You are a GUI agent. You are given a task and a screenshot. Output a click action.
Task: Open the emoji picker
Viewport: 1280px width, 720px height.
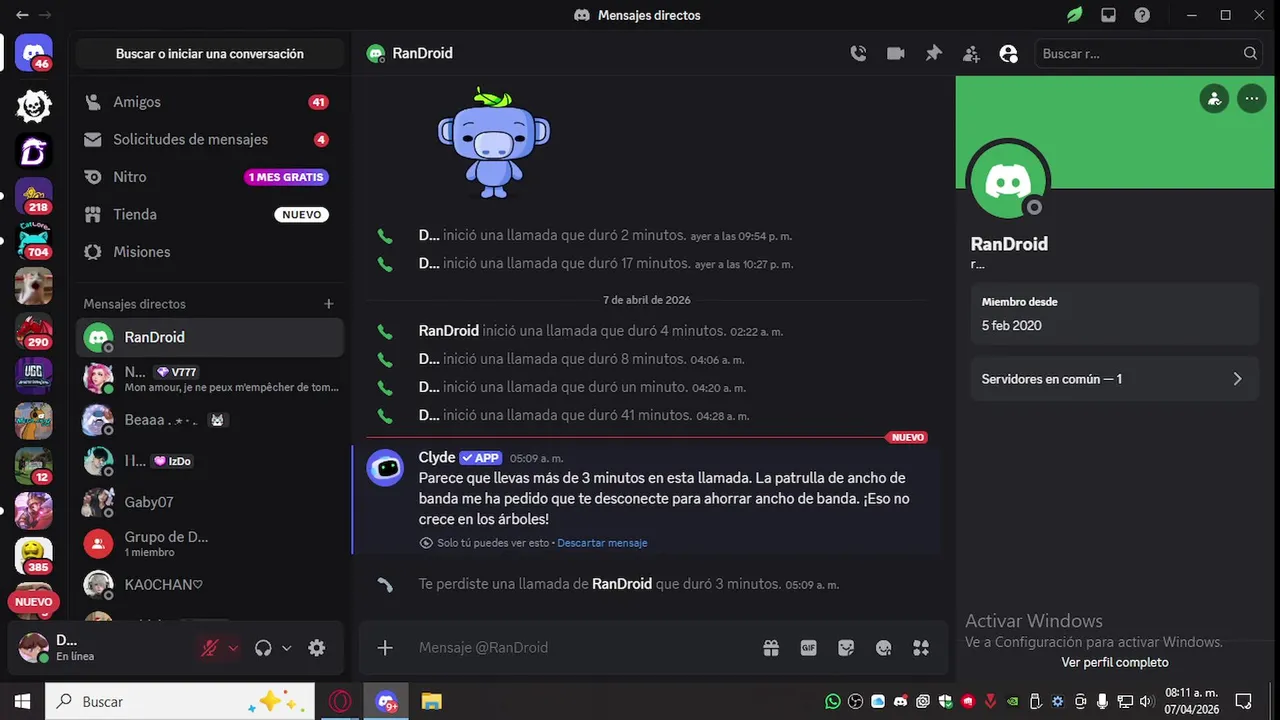point(883,648)
